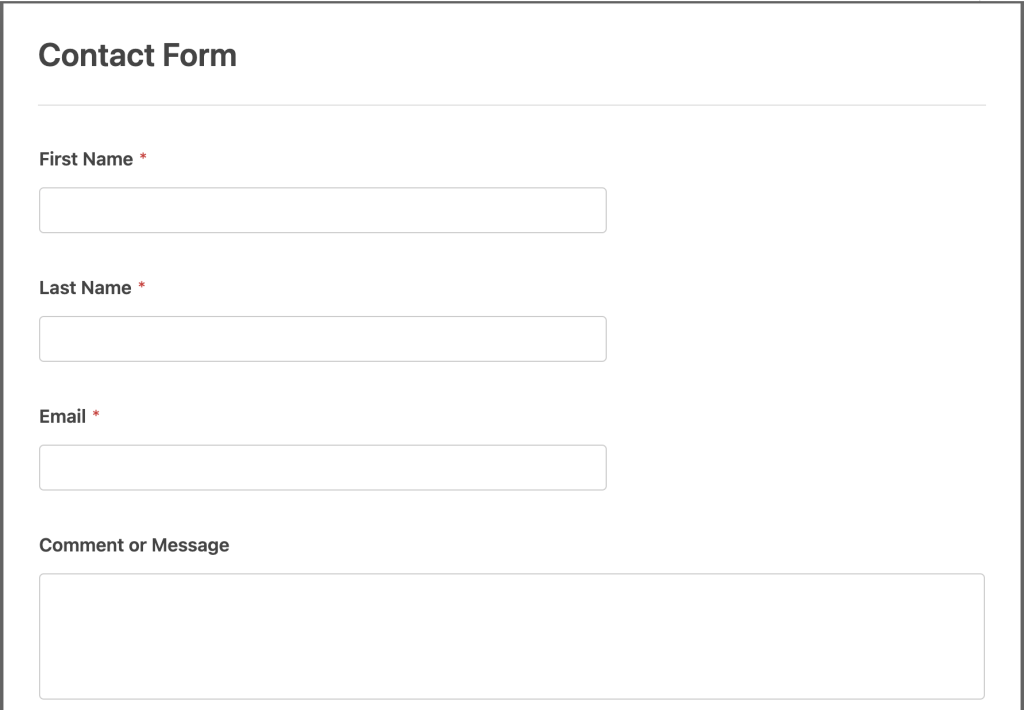Click the Contact Form heading
The height and width of the screenshot is (710, 1024).
click(x=137, y=56)
